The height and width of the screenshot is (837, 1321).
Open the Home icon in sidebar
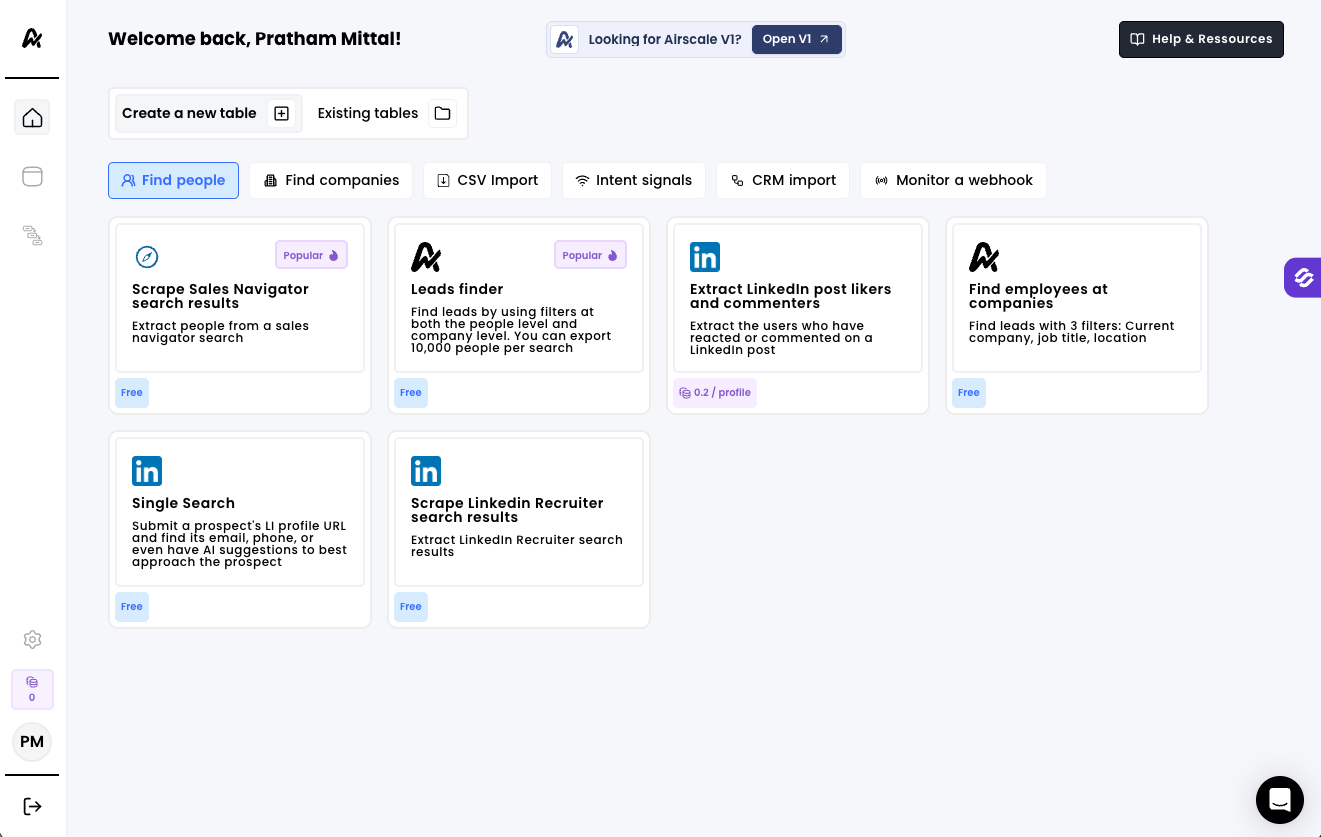32,117
